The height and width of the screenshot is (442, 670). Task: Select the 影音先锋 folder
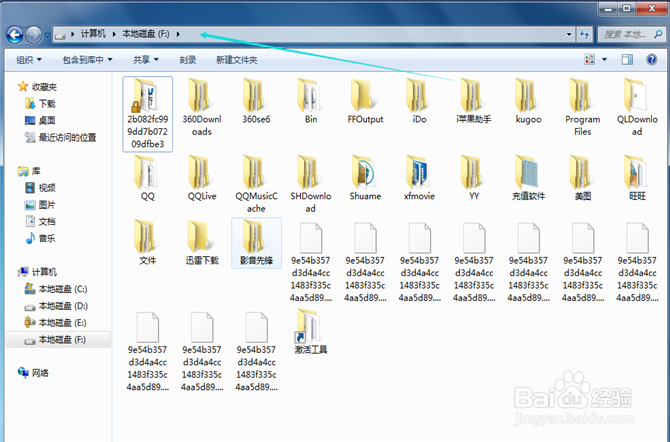256,242
